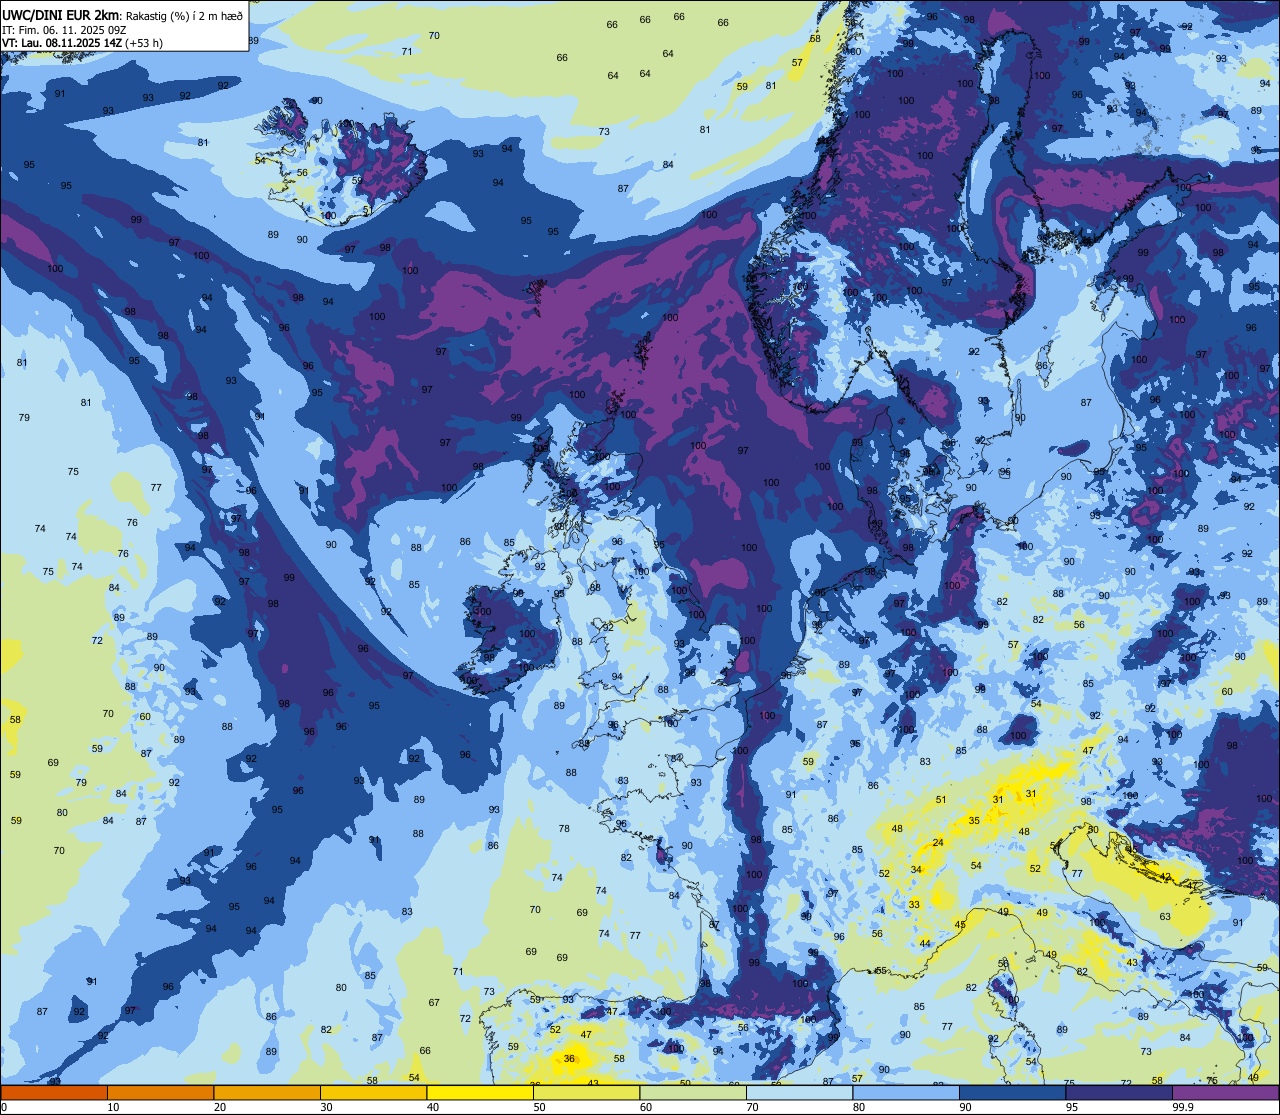Click the dark blue 90–95 legend segment

1012,1092
